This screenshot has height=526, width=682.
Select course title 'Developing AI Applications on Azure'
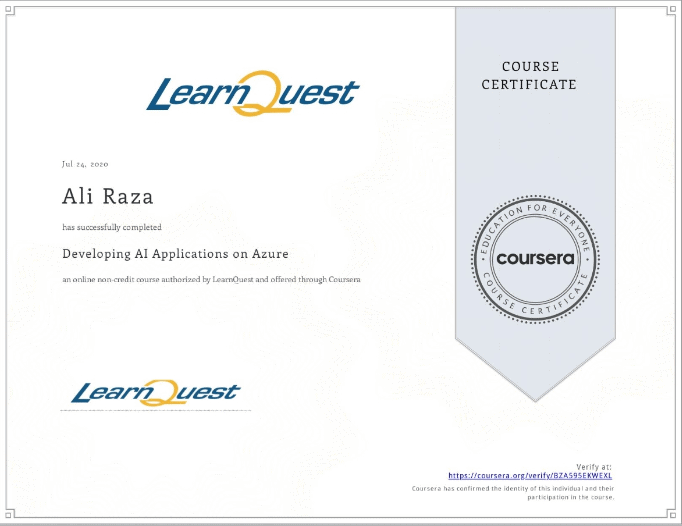(x=175, y=254)
